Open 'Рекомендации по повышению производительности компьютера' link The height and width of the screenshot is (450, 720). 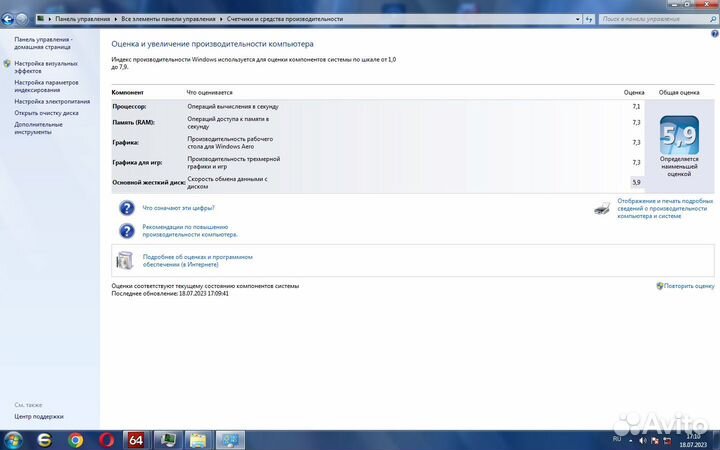point(190,231)
